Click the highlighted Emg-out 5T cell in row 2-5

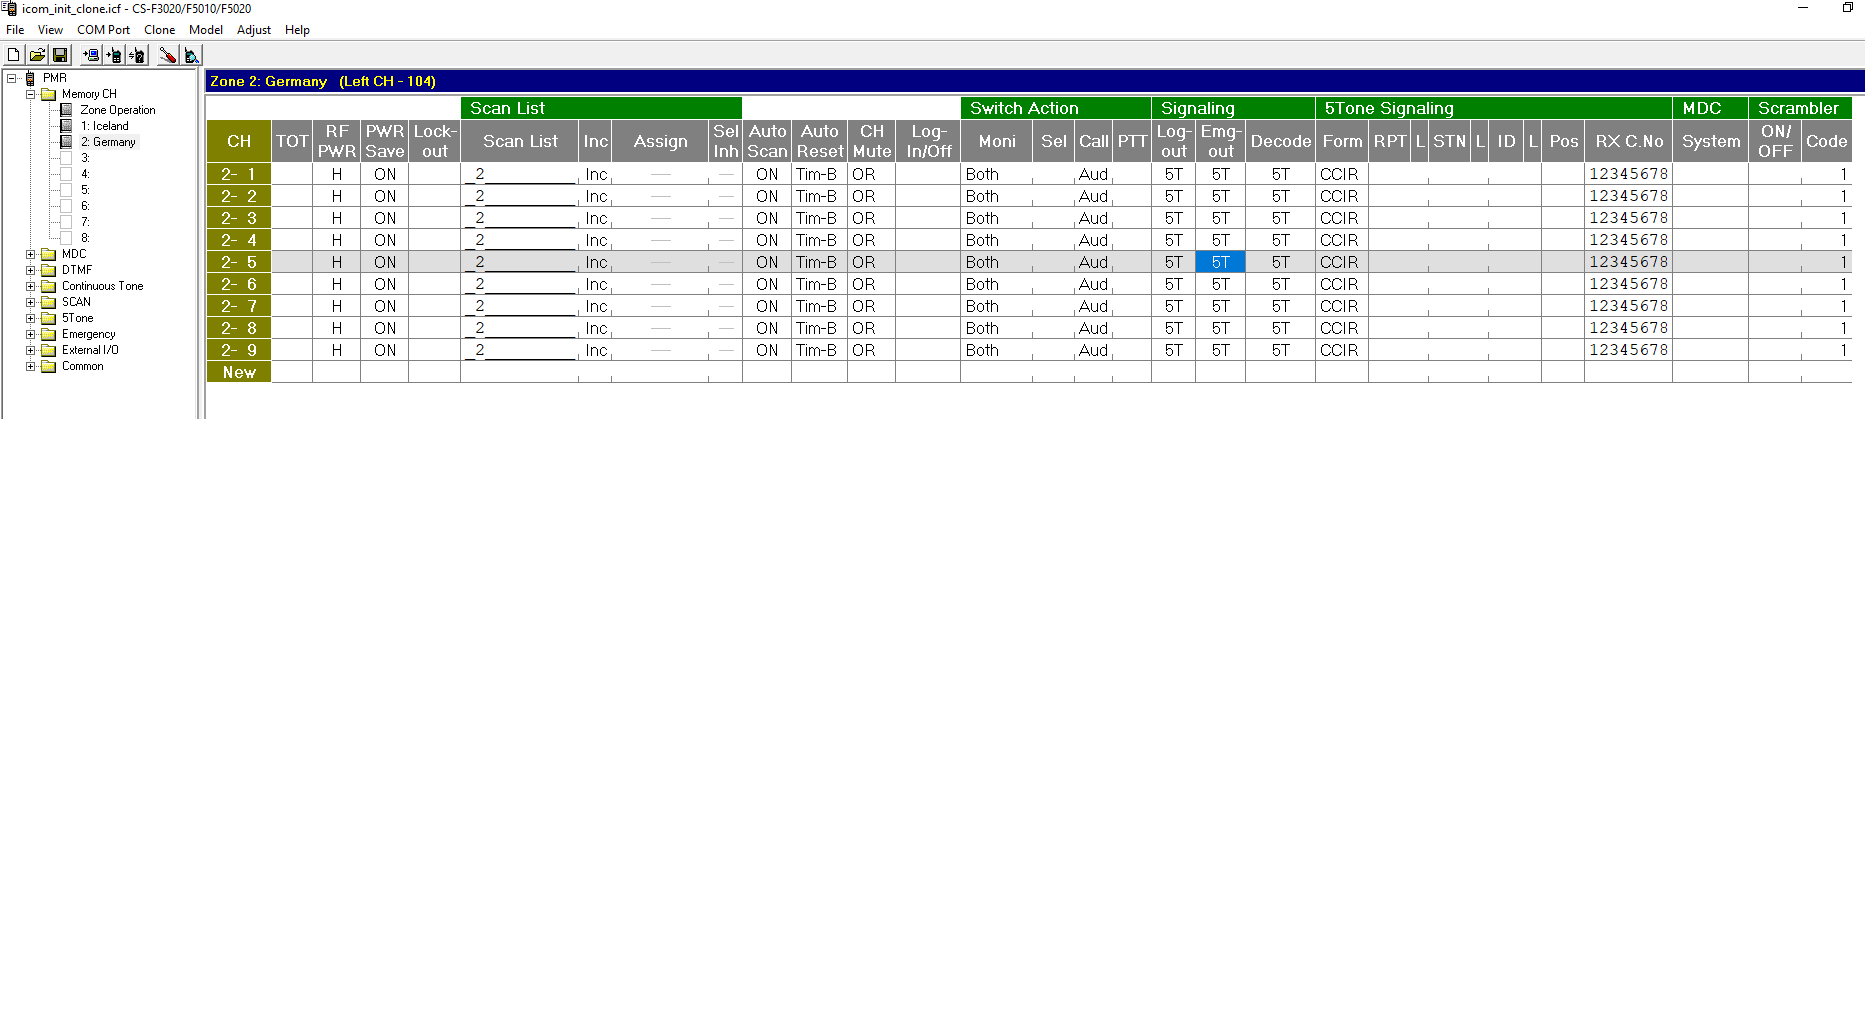(x=1221, y=262)
